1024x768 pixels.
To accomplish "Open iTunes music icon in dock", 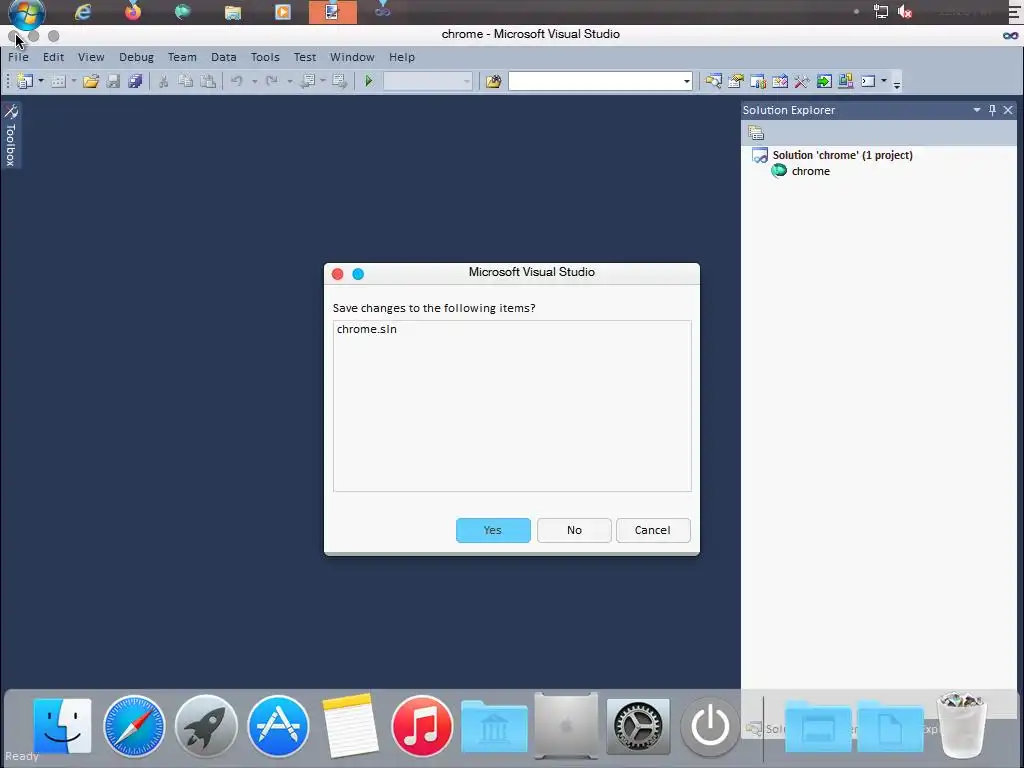I will point(422,726).
